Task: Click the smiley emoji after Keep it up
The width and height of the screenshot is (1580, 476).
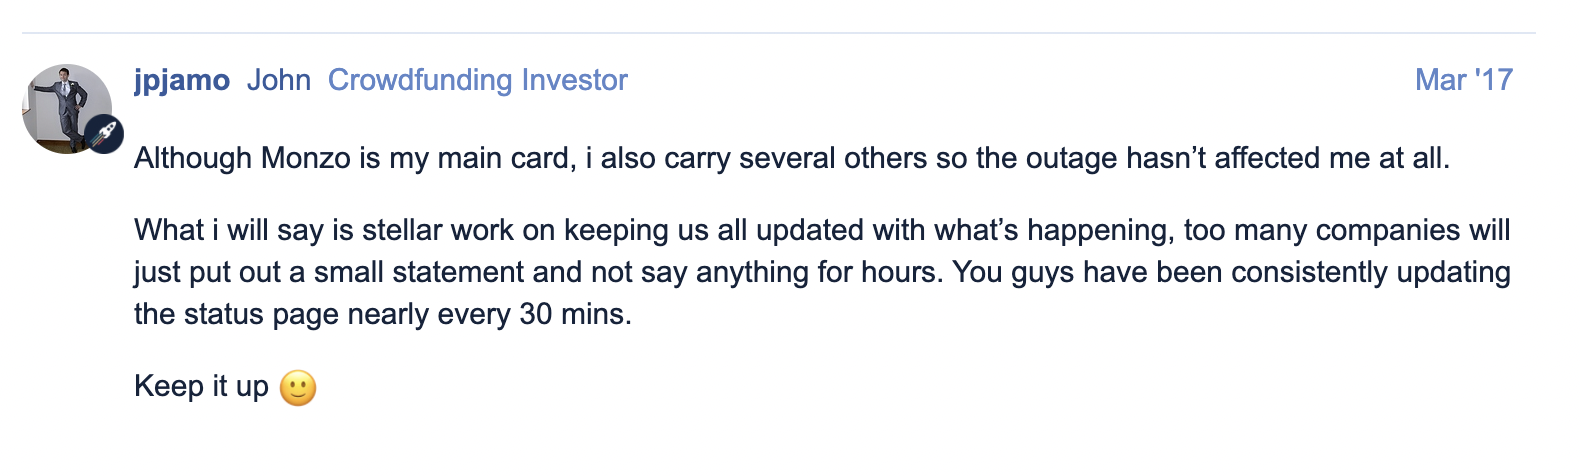Action: [298, 387]
